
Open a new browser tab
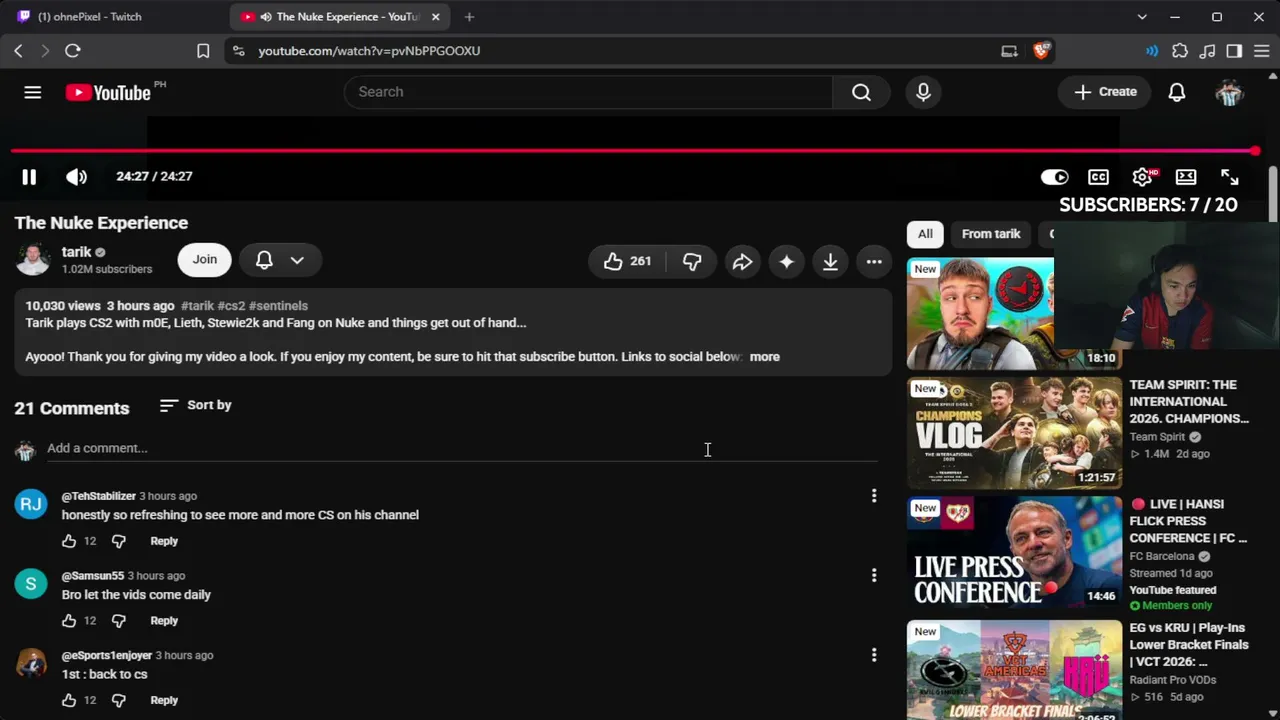click(x=469, y=17)
